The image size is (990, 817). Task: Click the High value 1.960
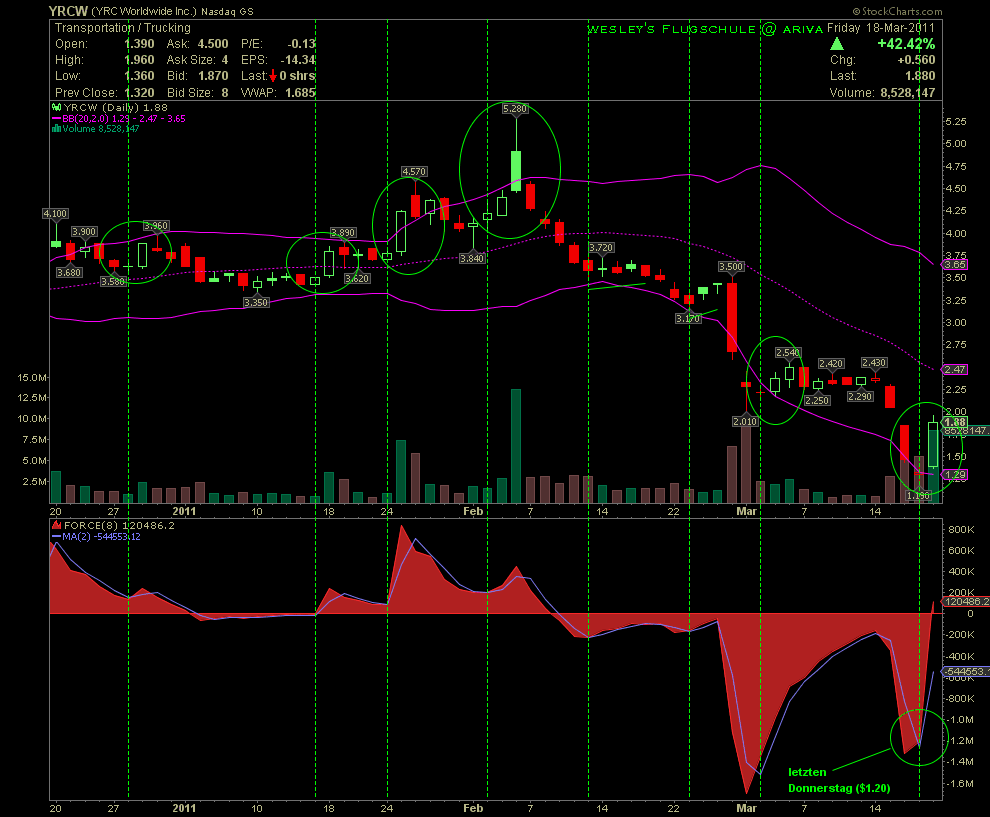(x=139, y=60)
